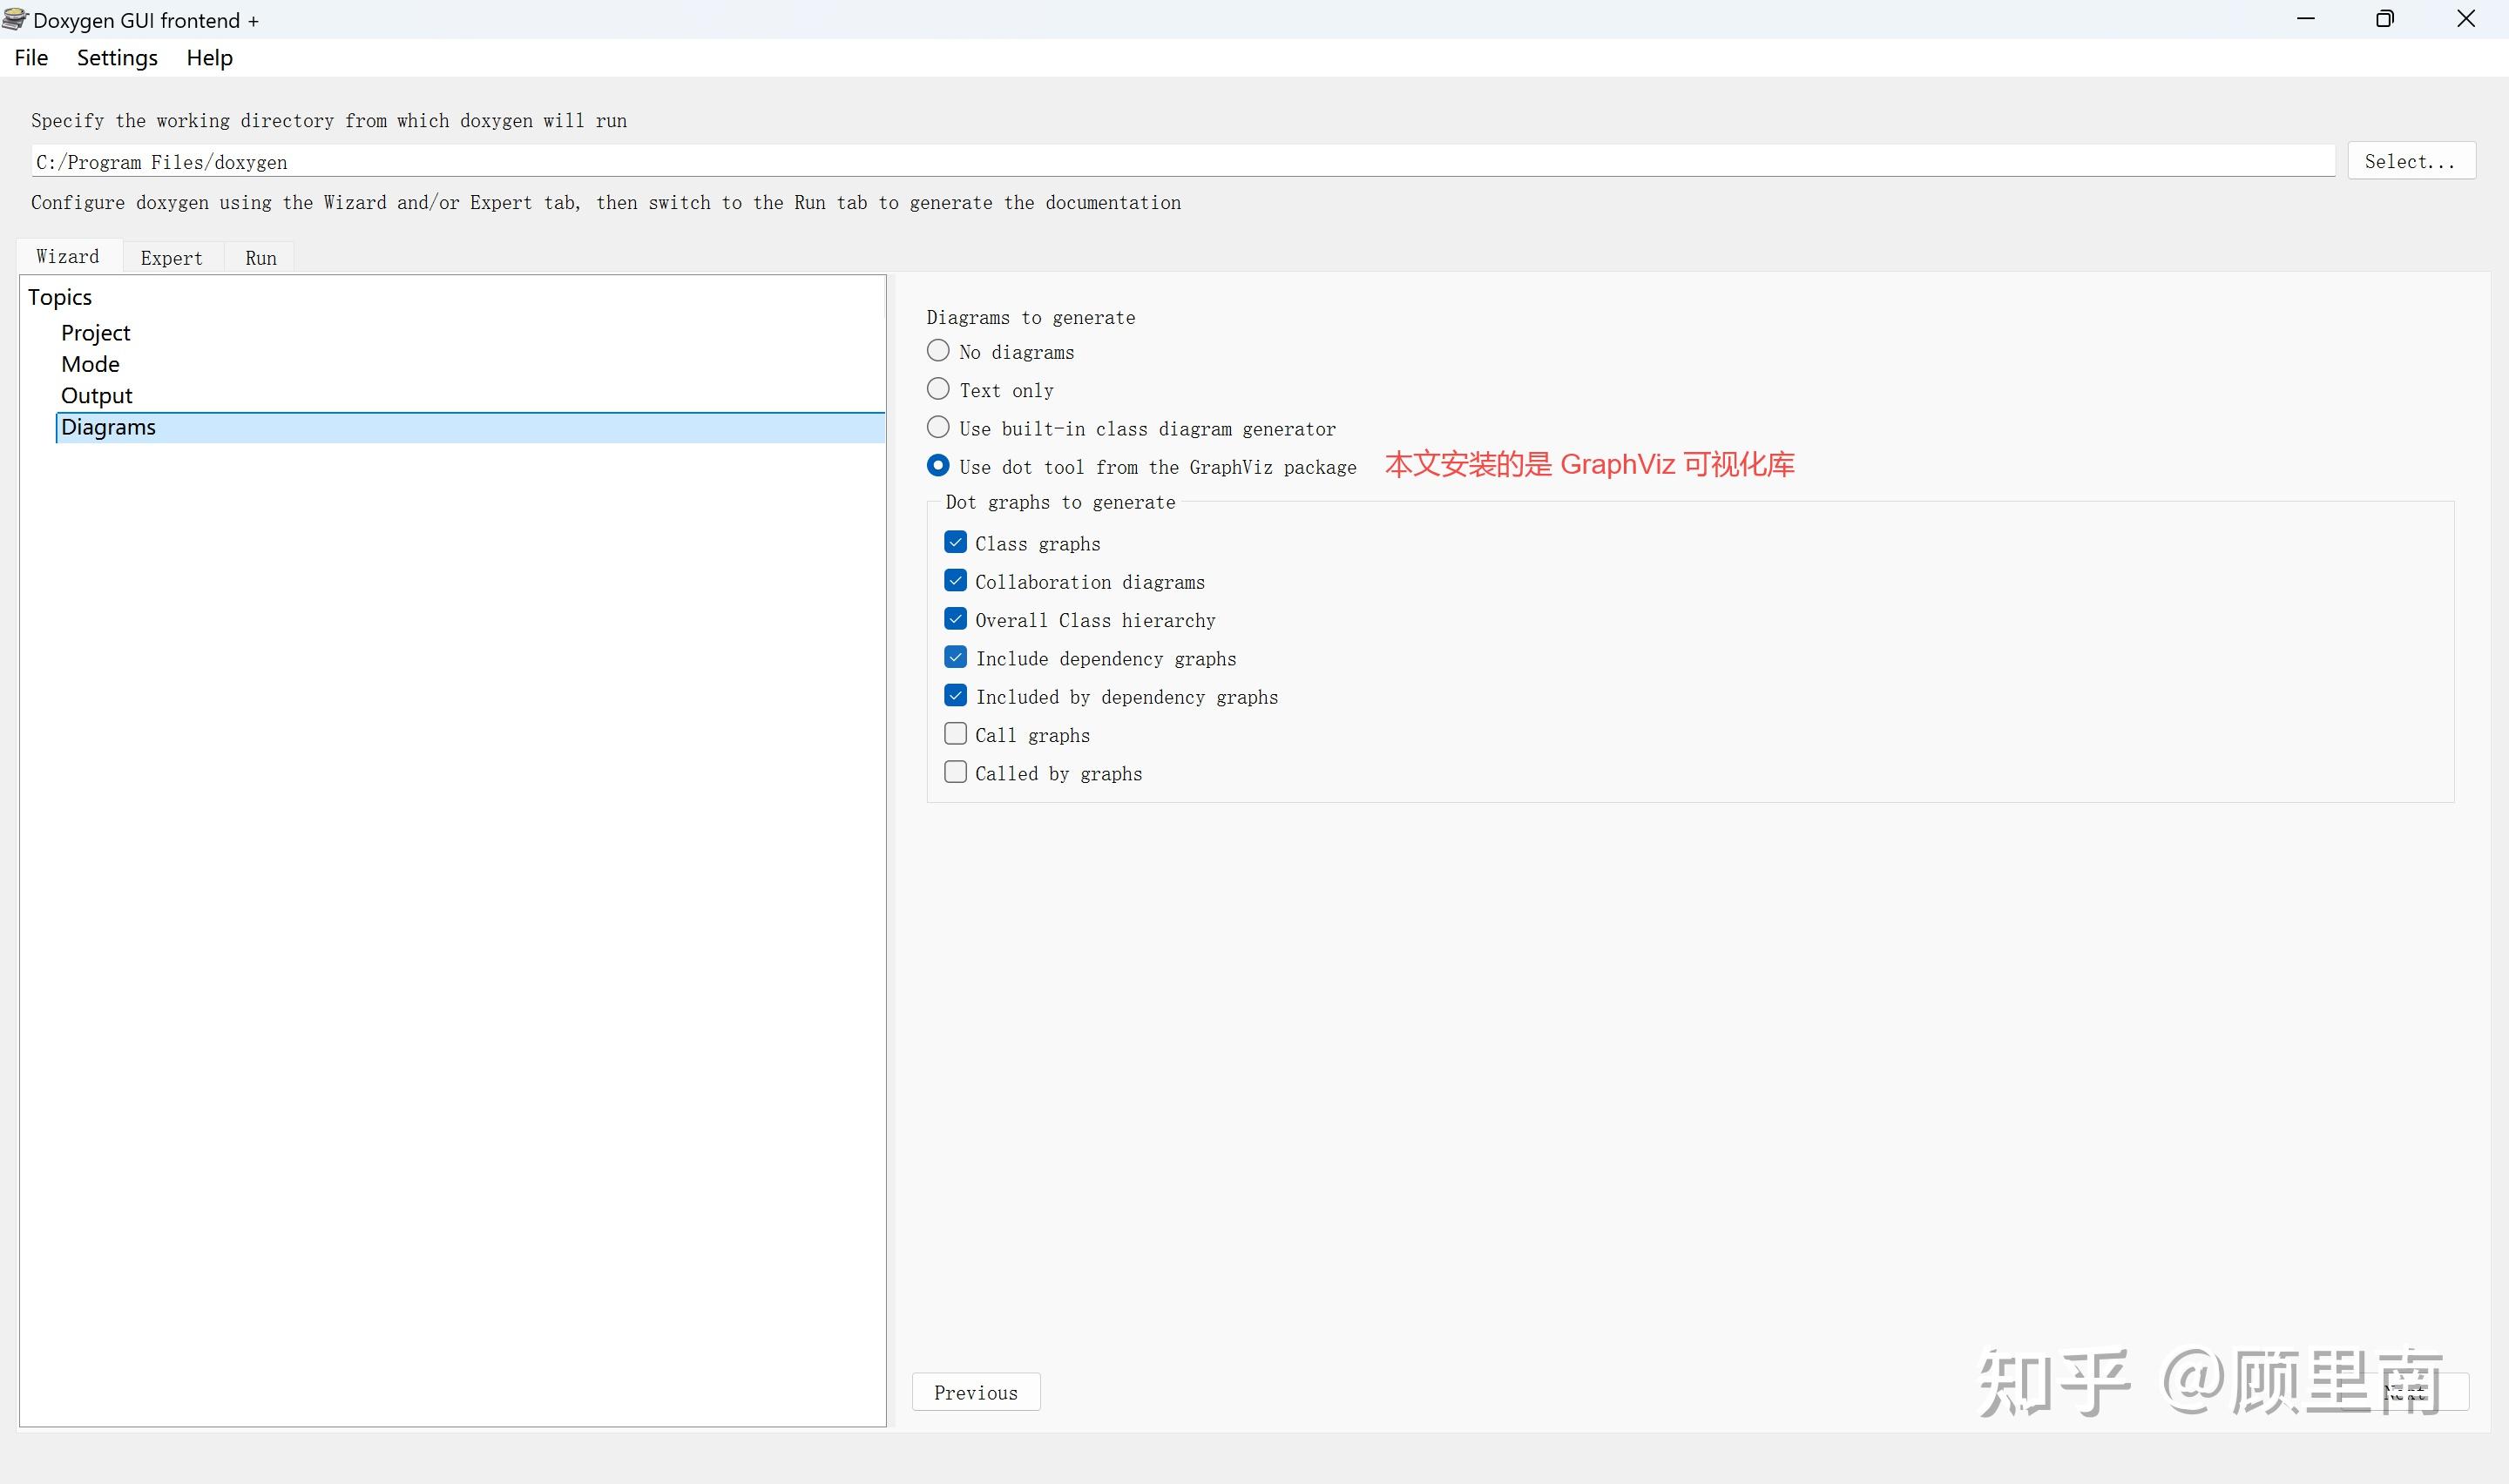Switch to the Expert tab
This screenshot has height=1484, width=2509.
(171, 258)
